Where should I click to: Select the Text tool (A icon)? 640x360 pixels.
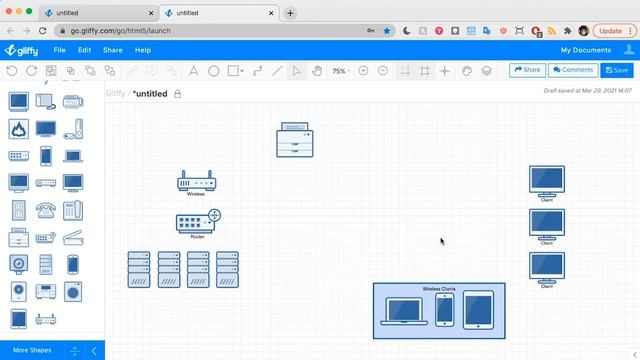pyautogui.click(x=193, y=71)
